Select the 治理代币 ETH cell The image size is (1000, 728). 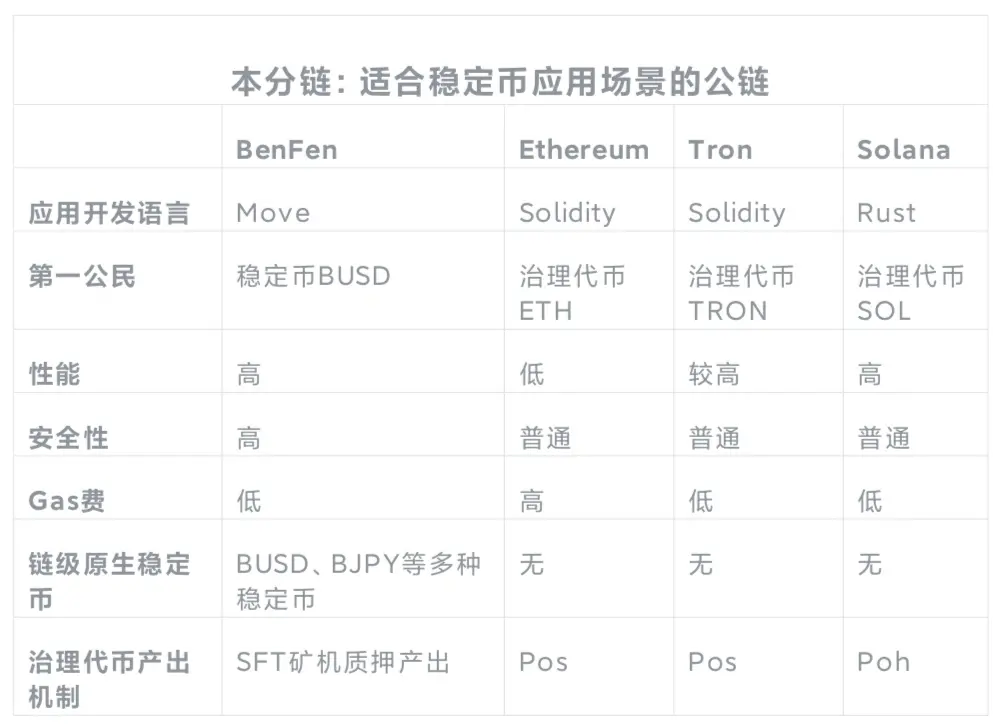pyautogui.click(x=572, y=293)
